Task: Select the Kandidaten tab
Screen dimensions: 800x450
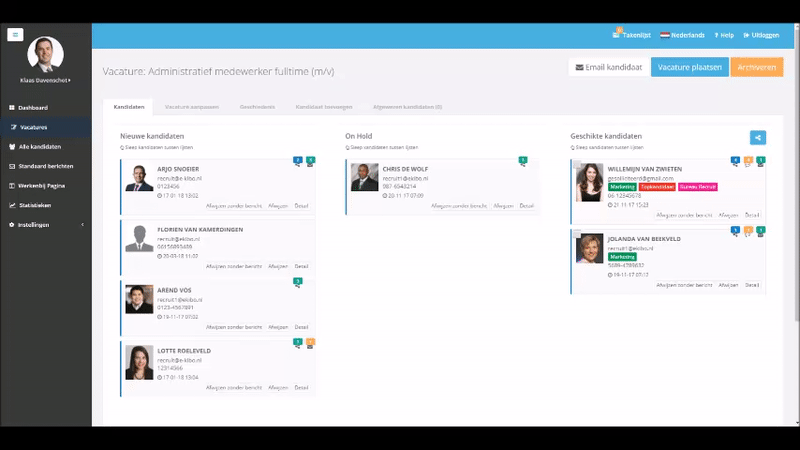Action: [129, 107]
